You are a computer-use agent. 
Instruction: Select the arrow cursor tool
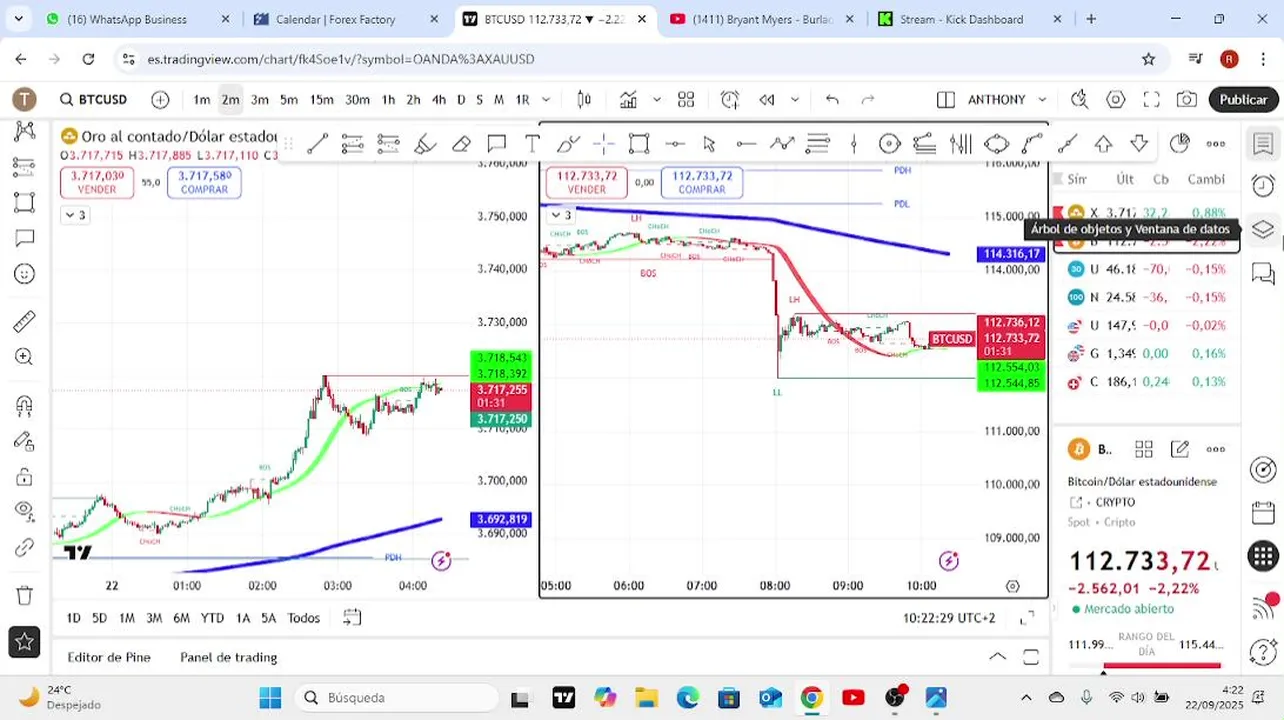[710, 144]
